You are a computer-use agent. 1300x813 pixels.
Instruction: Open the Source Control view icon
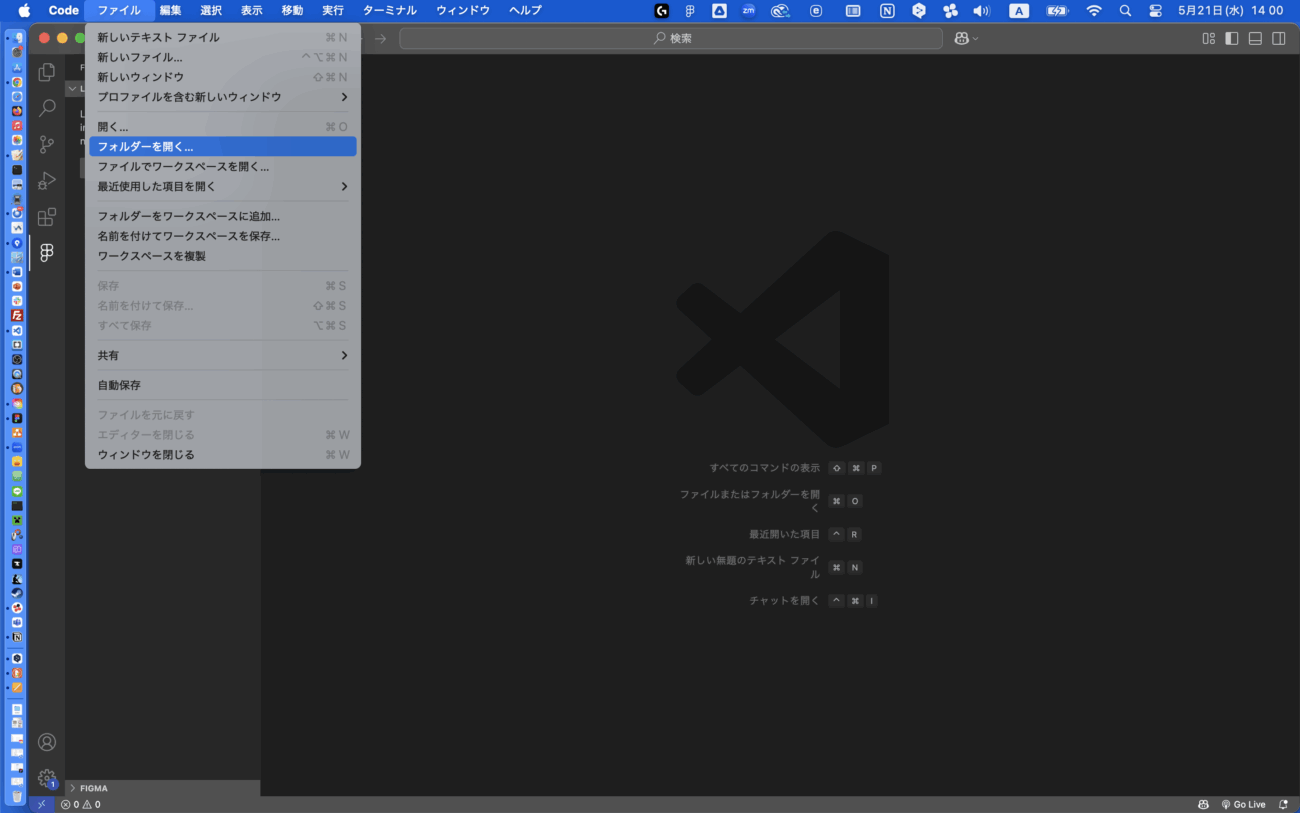pos(46,145)
